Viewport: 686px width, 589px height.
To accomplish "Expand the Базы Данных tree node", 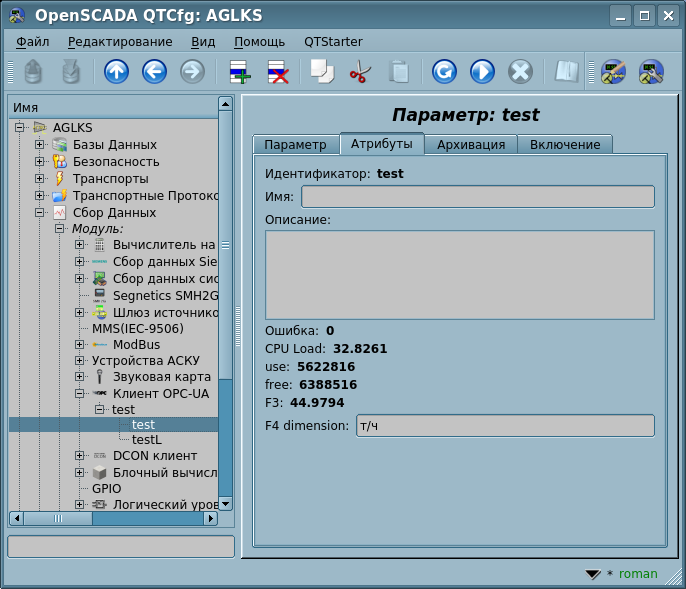I will tap(40, 145).
